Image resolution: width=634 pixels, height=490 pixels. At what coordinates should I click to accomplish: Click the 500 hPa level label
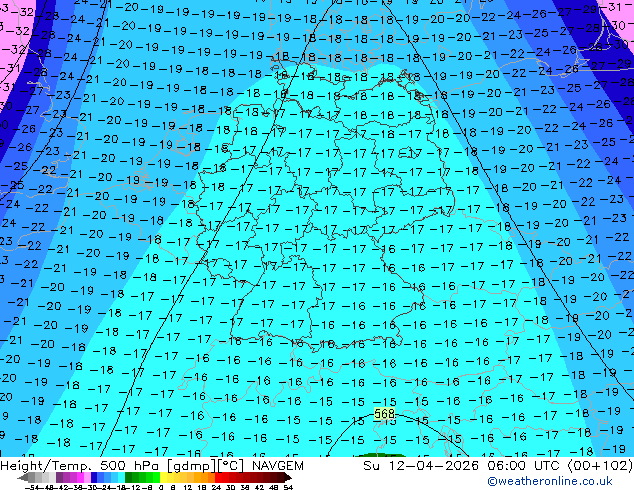point(130,466)
